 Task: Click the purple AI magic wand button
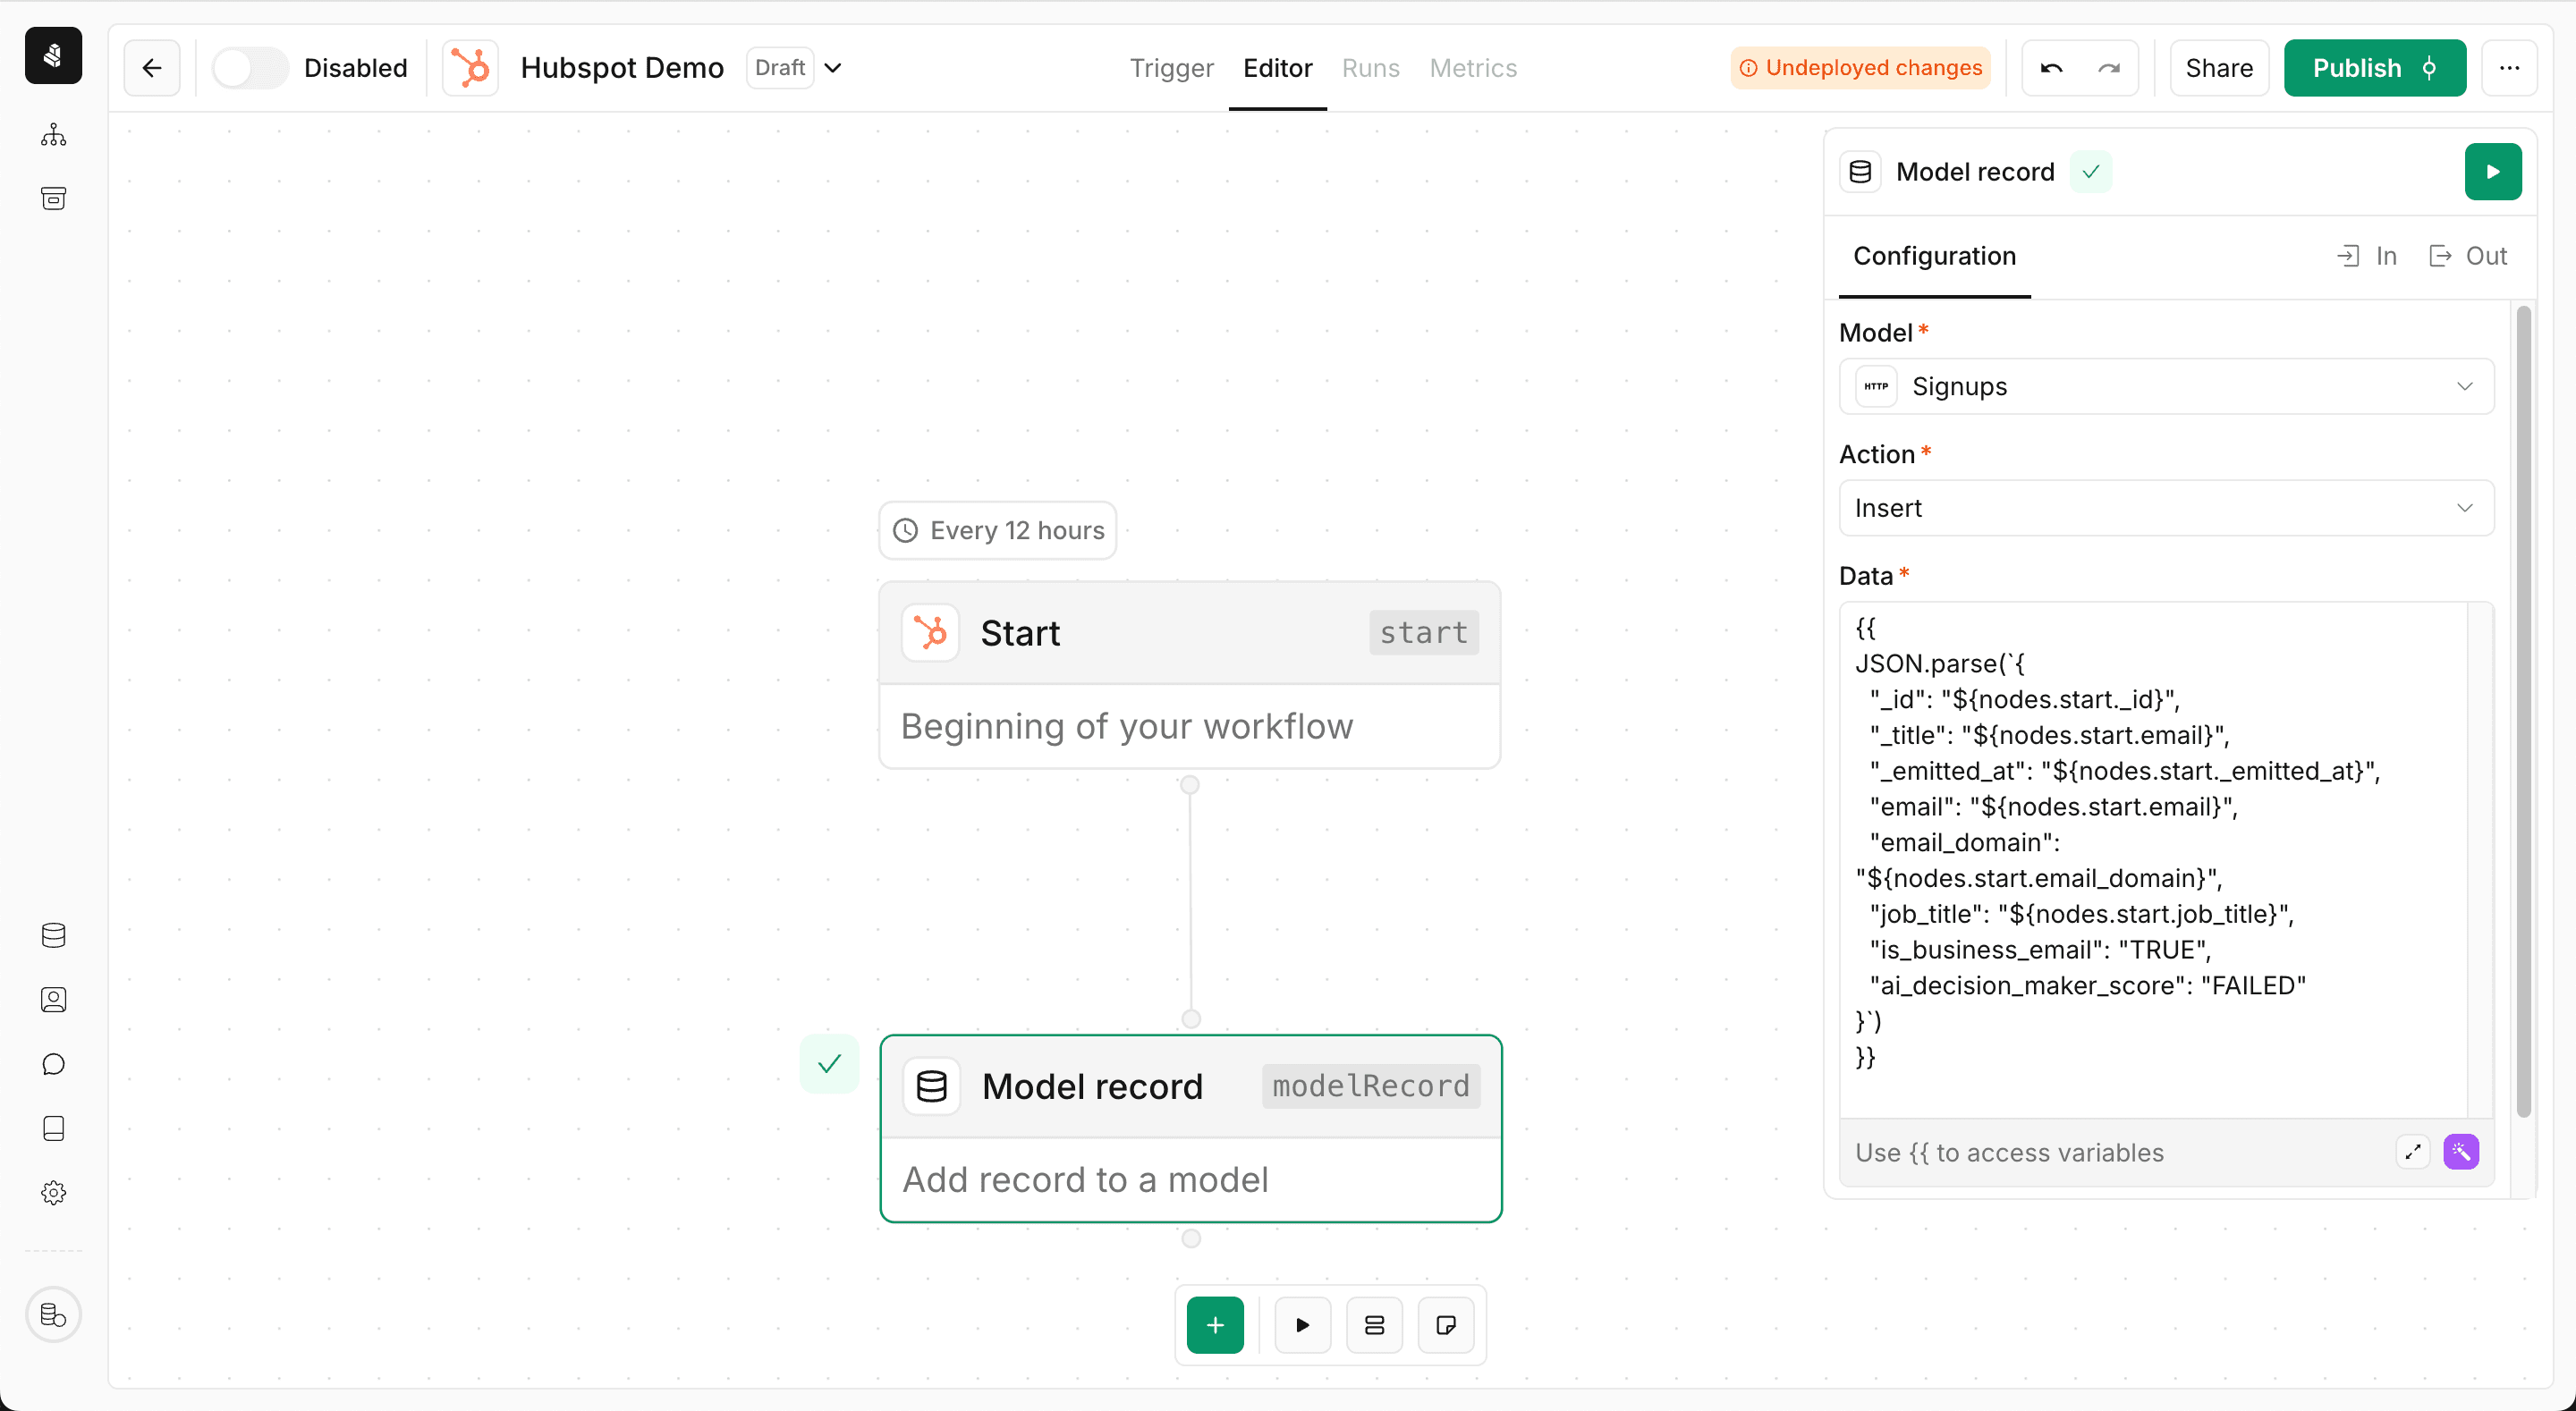coord(2461,1152)
